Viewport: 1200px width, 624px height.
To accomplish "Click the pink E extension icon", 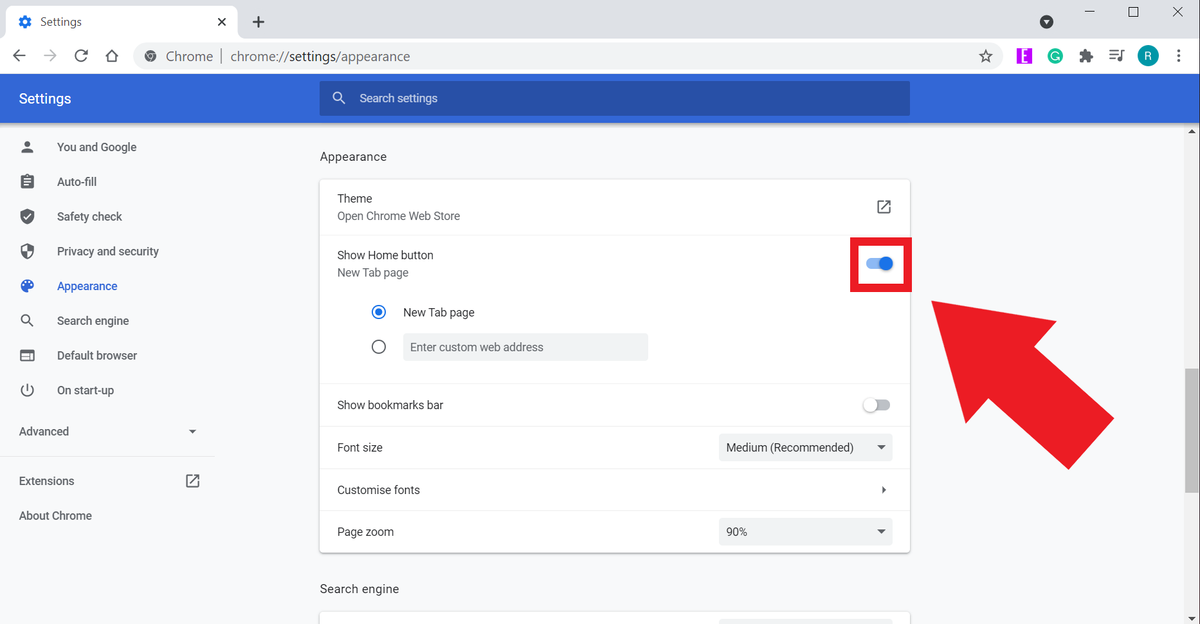I will point(1024,56).
